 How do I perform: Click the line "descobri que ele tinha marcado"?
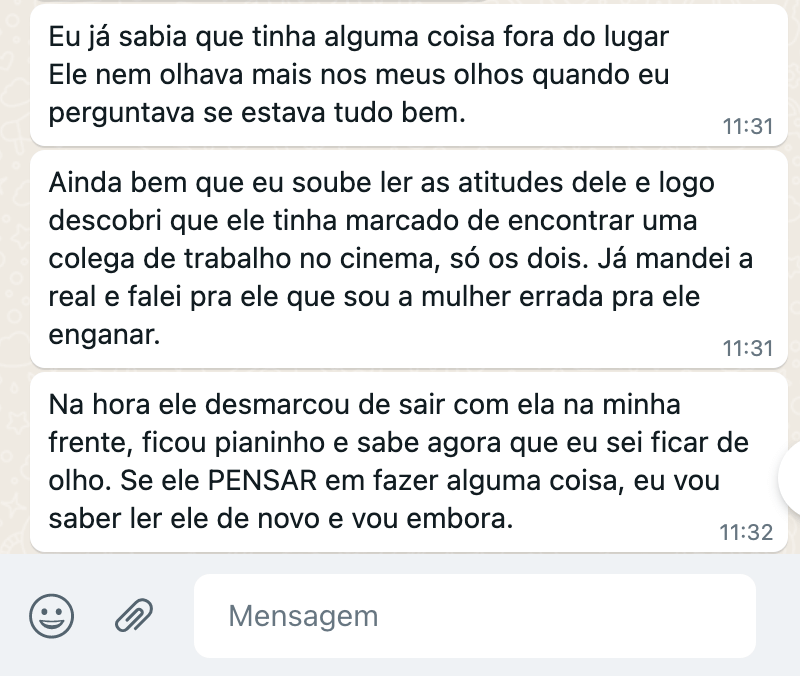[373, 221]
